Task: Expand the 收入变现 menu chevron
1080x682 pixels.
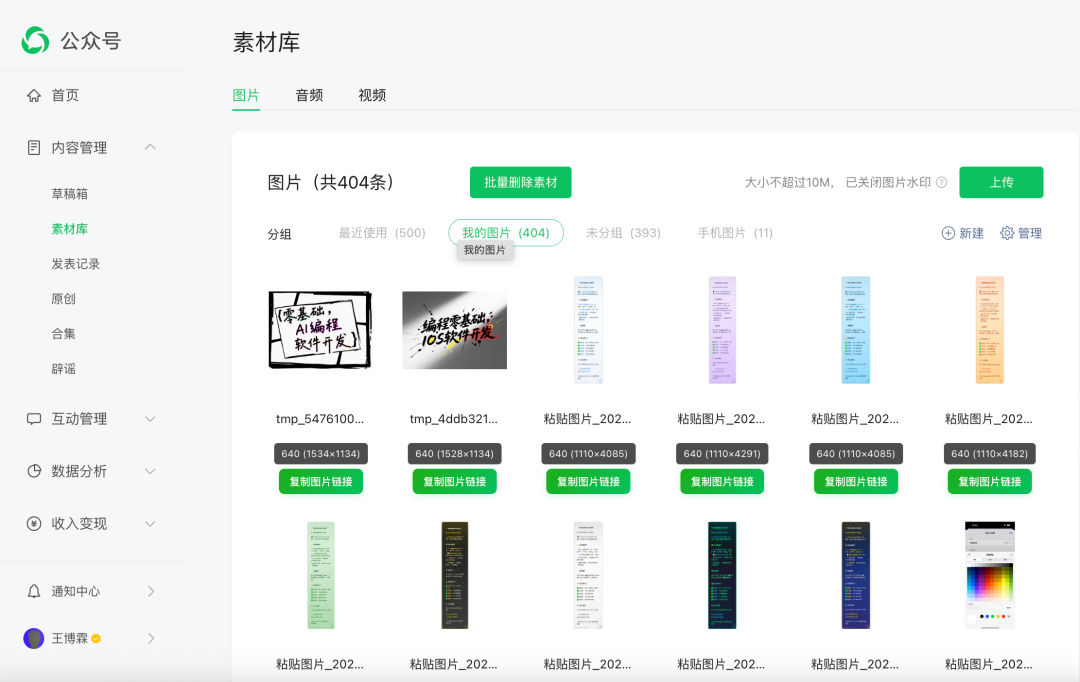Action: click(150, 523)
